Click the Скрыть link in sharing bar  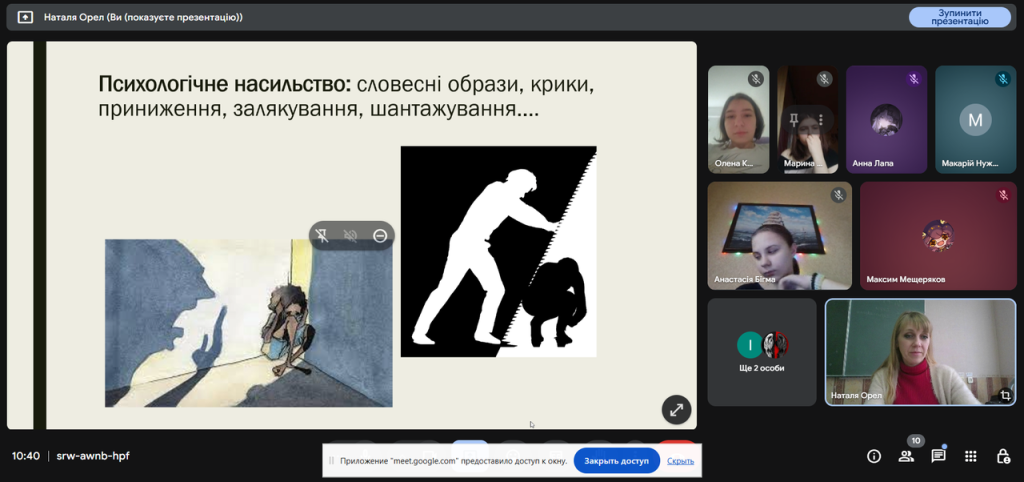coord(680,461)
